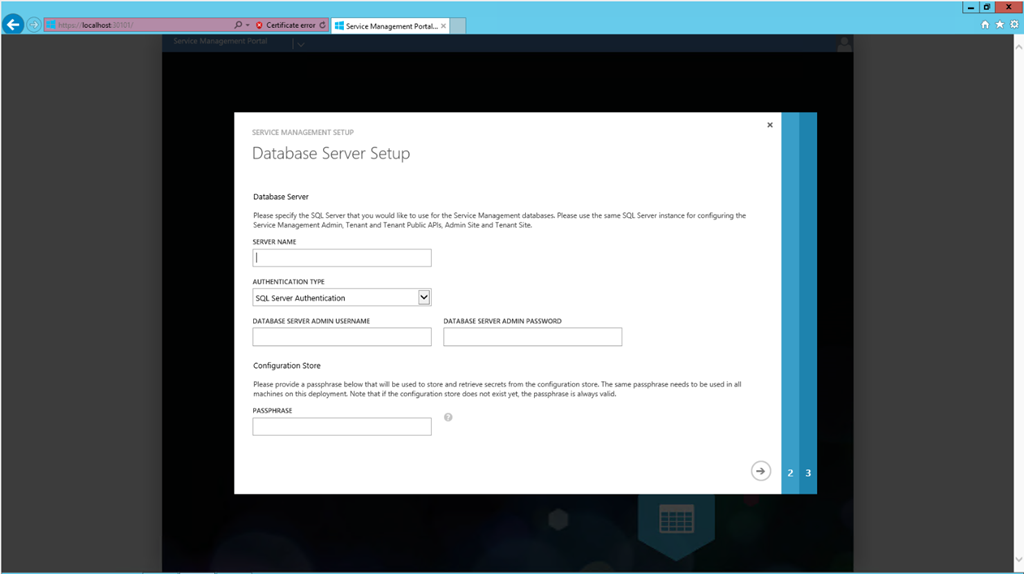Screen dimensions: 1024x574
Task: Expand the Authentication Type dropdown
Action: coord(424,297)
